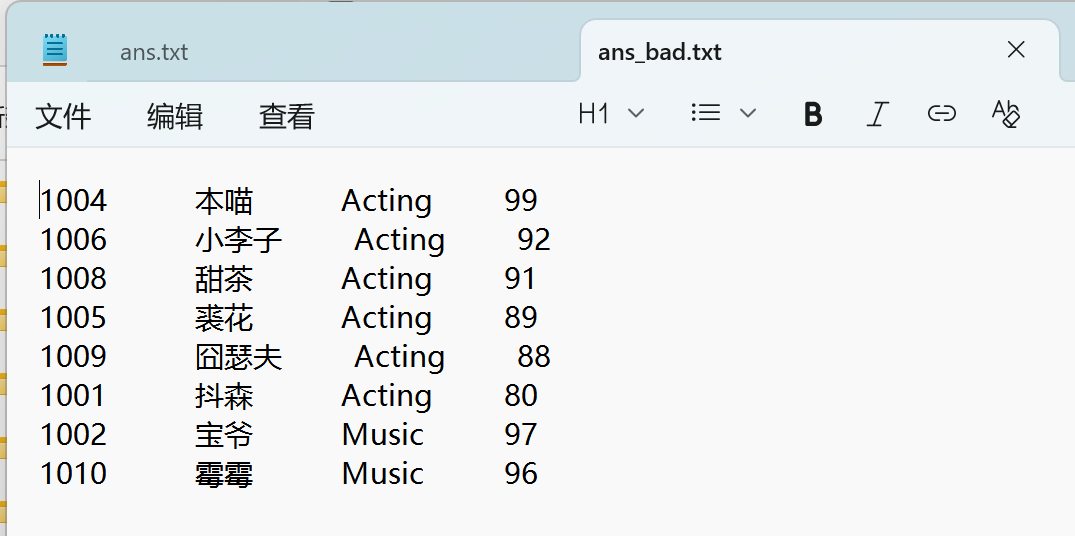Click the word Music in the 霉霉 row
The width and height of the screenshot is (1075, 536).
point(382,474)
